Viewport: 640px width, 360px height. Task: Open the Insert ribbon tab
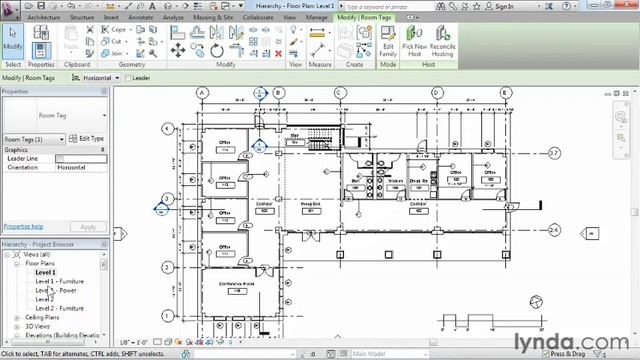pos(111,18)
